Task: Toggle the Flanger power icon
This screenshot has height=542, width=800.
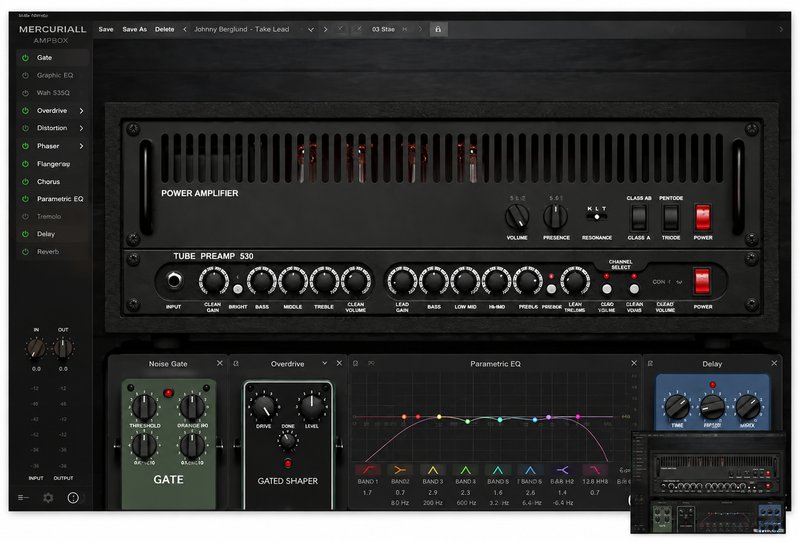Action: (25, 164)
